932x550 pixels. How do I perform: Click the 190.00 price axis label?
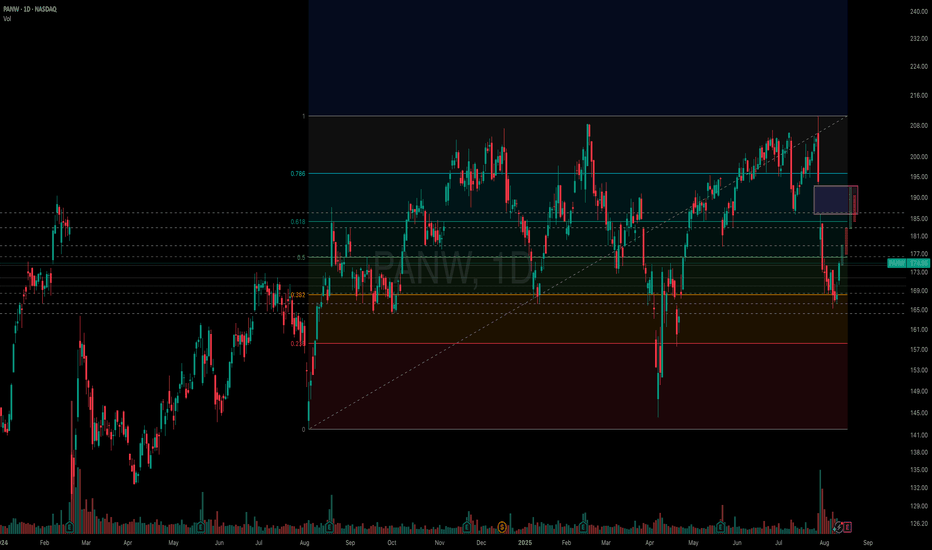coord(918,197)
